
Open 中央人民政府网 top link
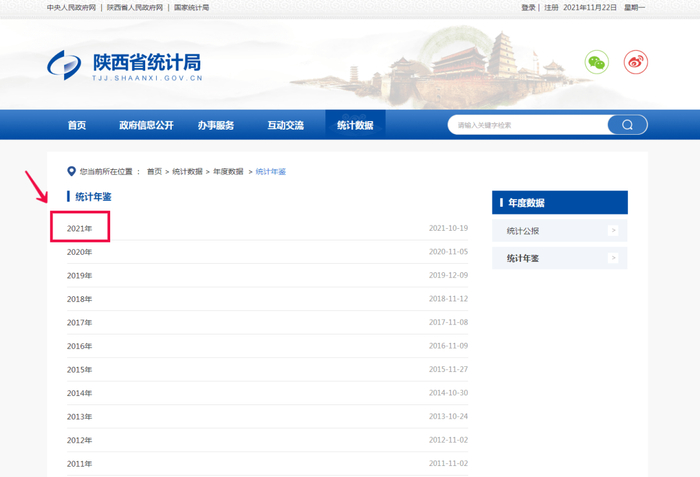[x=71, y=7]
